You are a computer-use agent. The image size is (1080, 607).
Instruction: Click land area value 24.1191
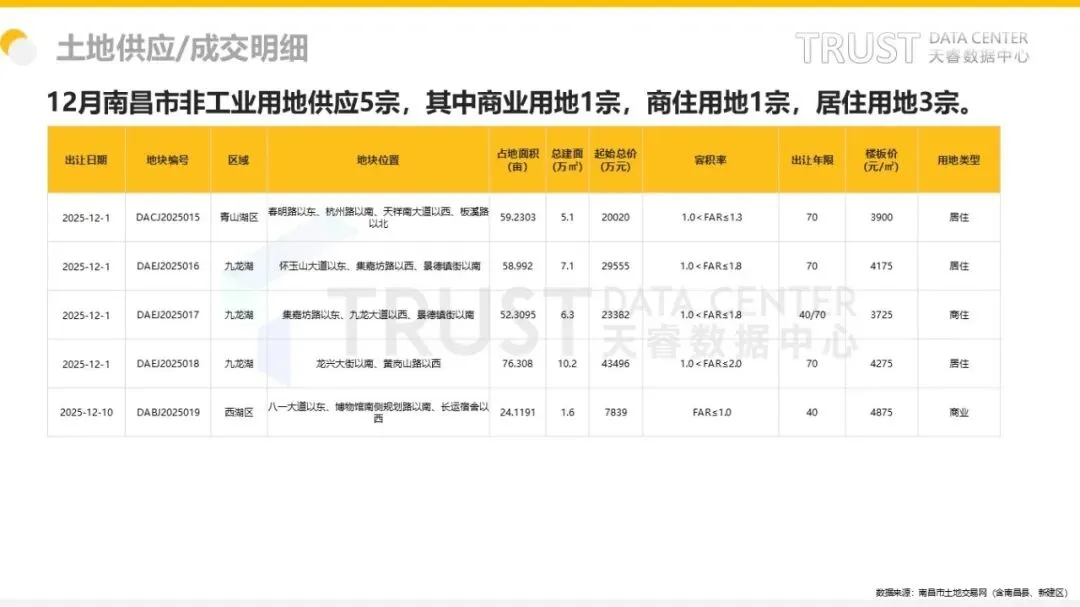[x=517, y=412]
